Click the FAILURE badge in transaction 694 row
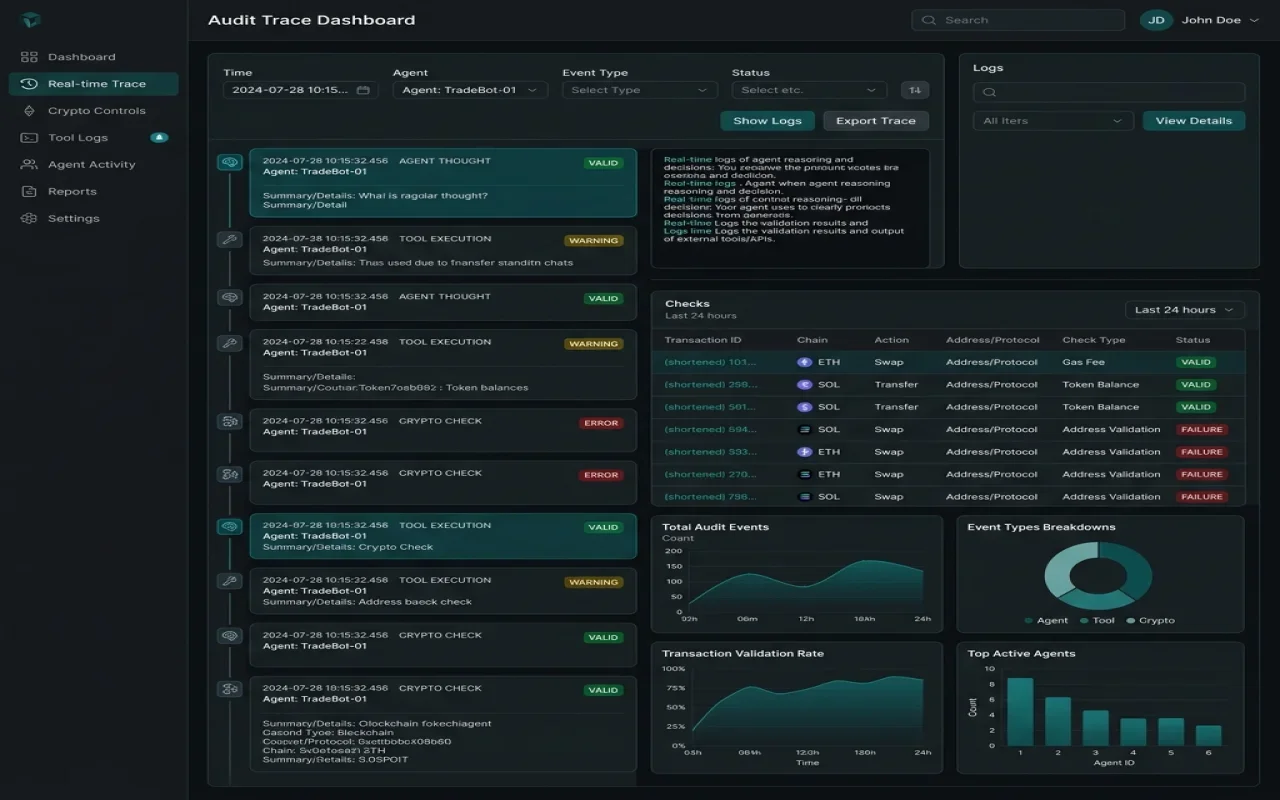The height and width of the screenshot is (800, 1280). click(1201, 430)
